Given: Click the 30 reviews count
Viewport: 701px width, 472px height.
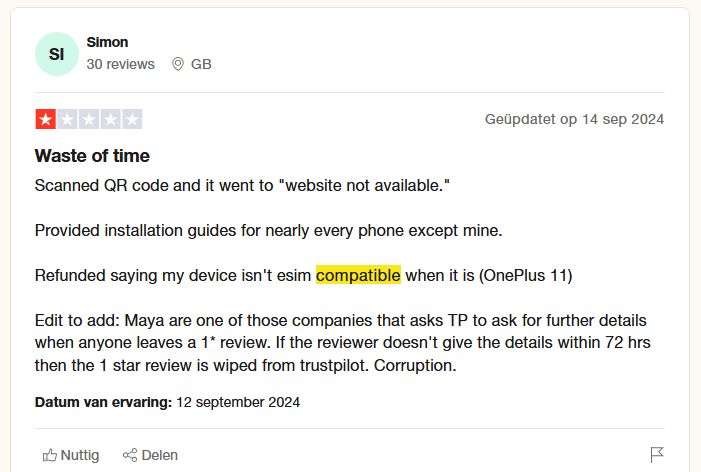Looking at the screenshot, I should tap(120, 64).
